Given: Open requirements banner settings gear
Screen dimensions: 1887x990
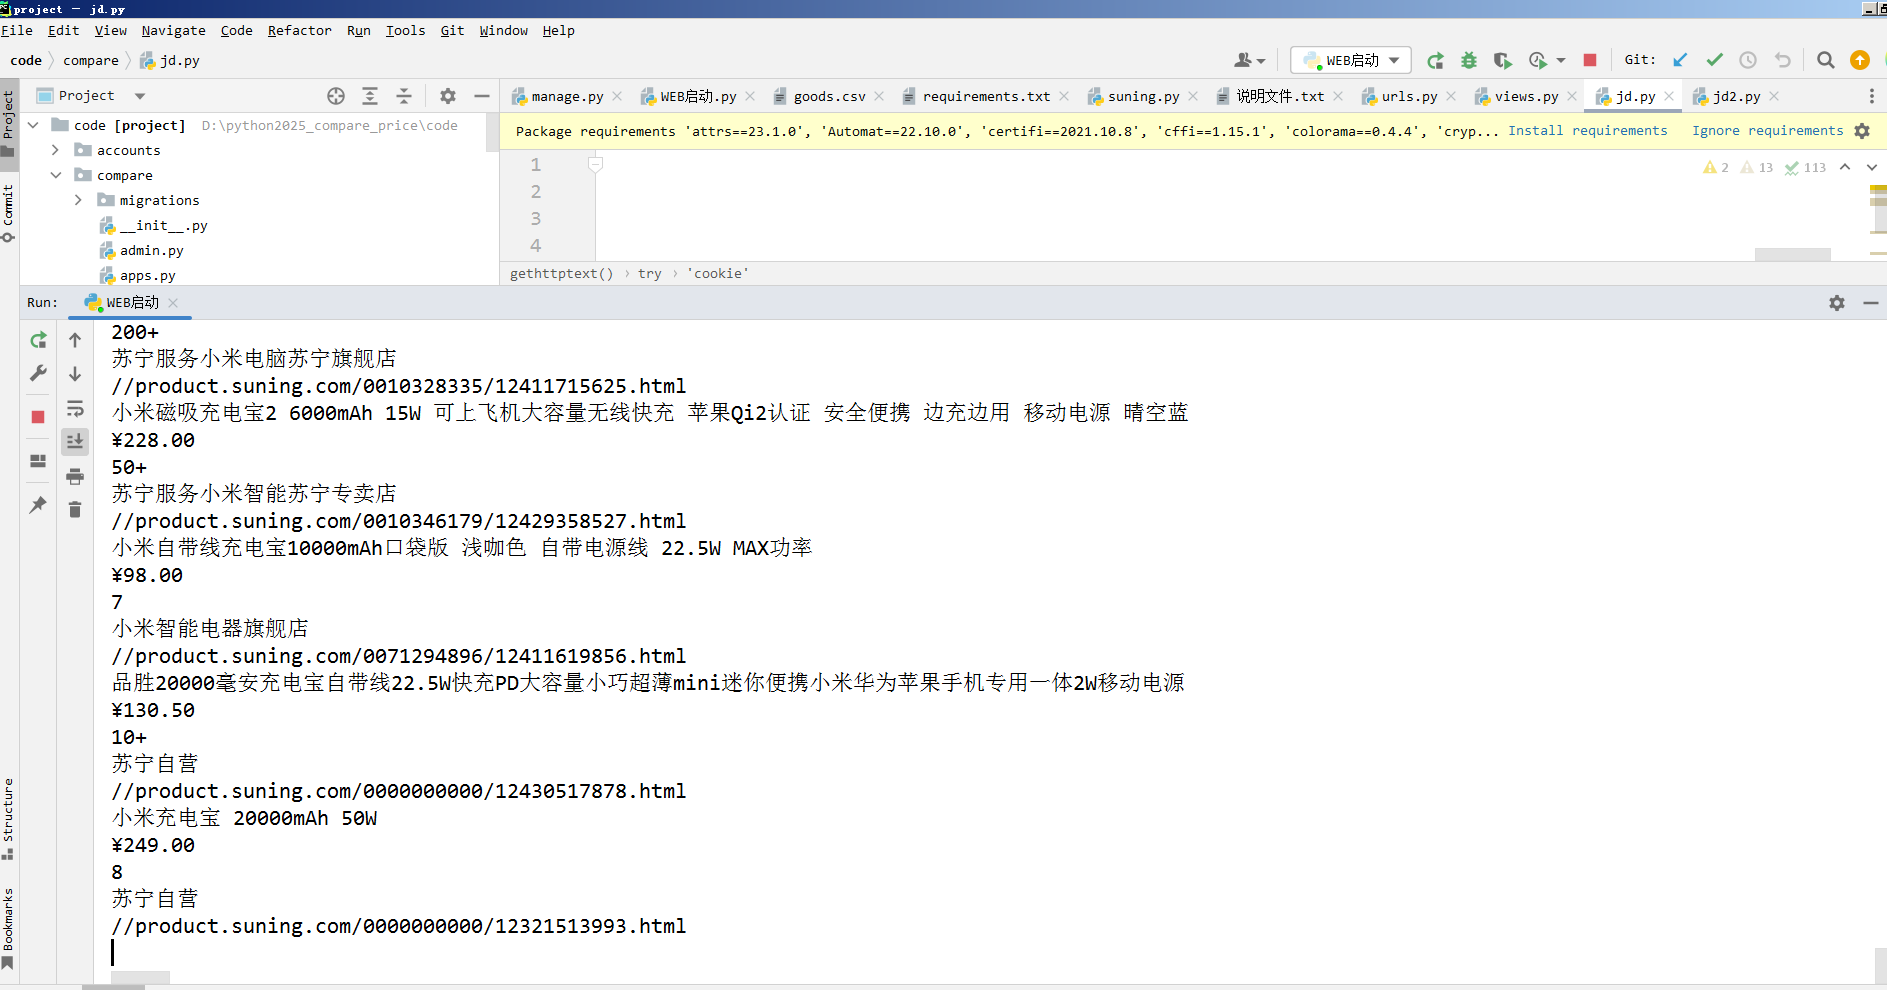Looking at the screenshot, I should tap(1862, 131).
